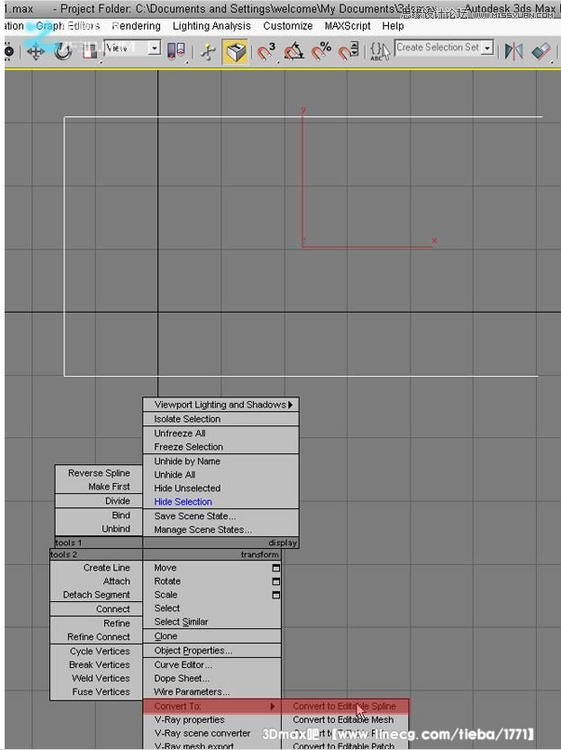Choose Save Scene State...

click(221, 516)
